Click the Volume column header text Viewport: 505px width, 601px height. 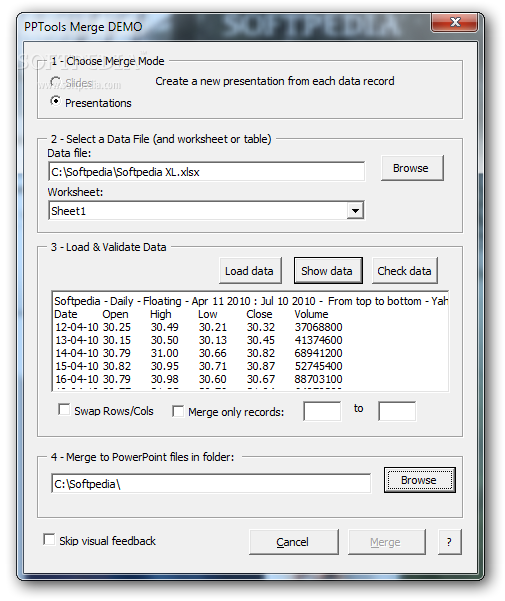point(311,314)
